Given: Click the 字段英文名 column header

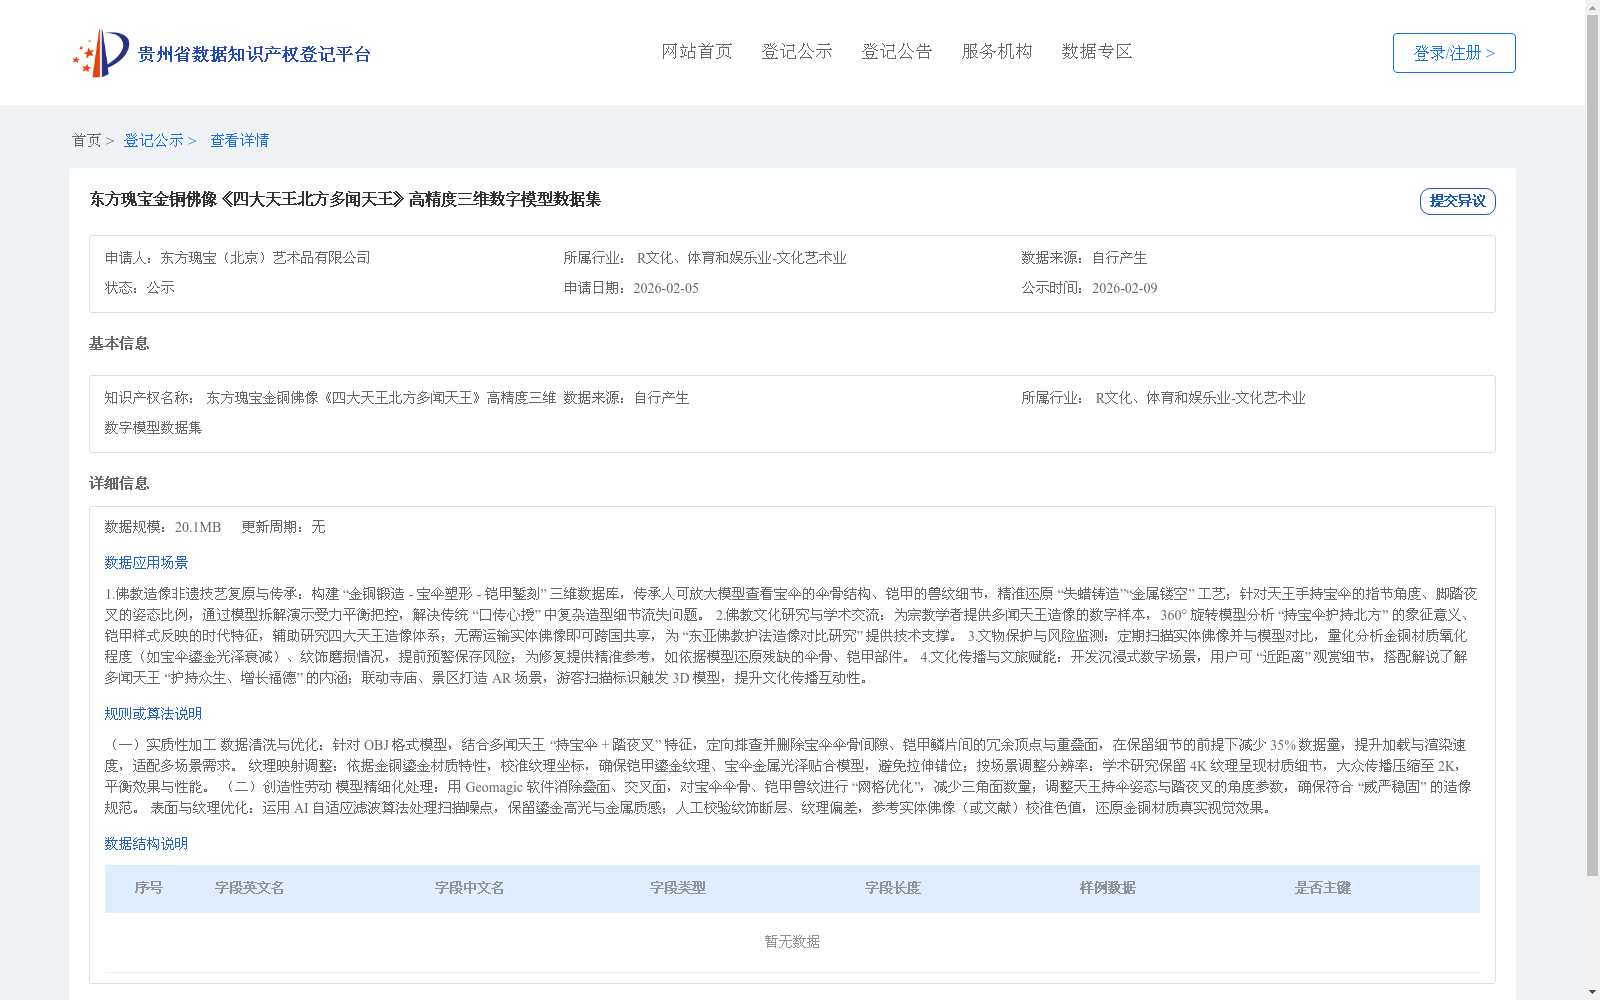Looking at the screenshot, I should 250,888.
